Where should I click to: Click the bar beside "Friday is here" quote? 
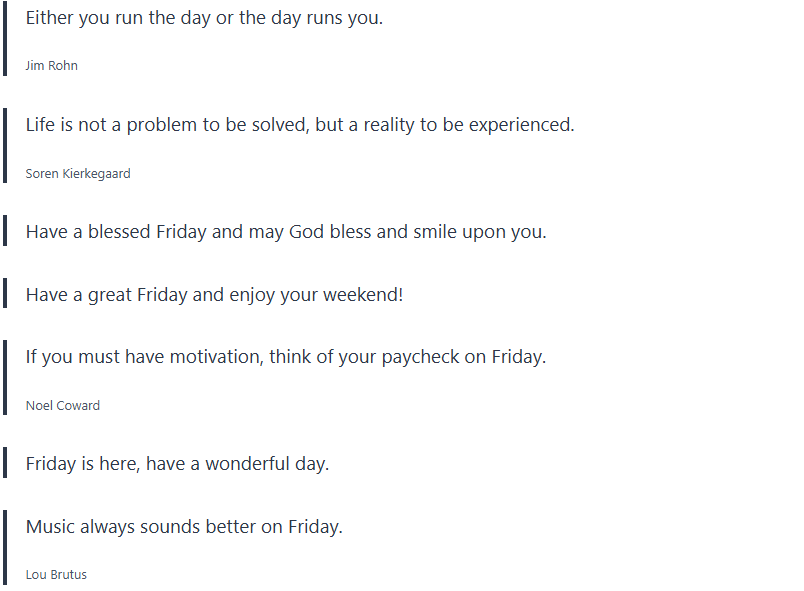5,463
